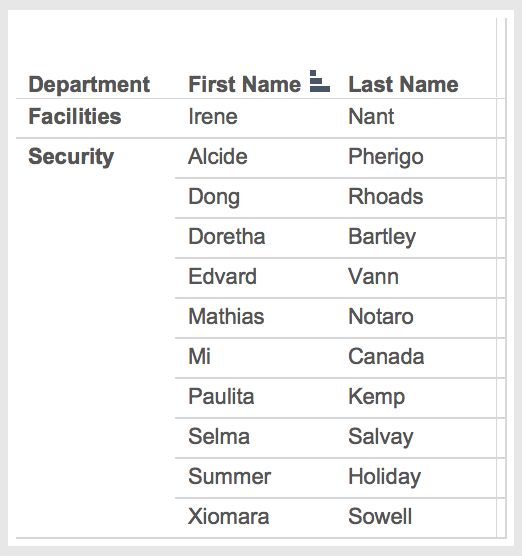Viewport: 522px width, 556px height.
Task: Click the last name Bartley
Action: (x=382, y=237)
